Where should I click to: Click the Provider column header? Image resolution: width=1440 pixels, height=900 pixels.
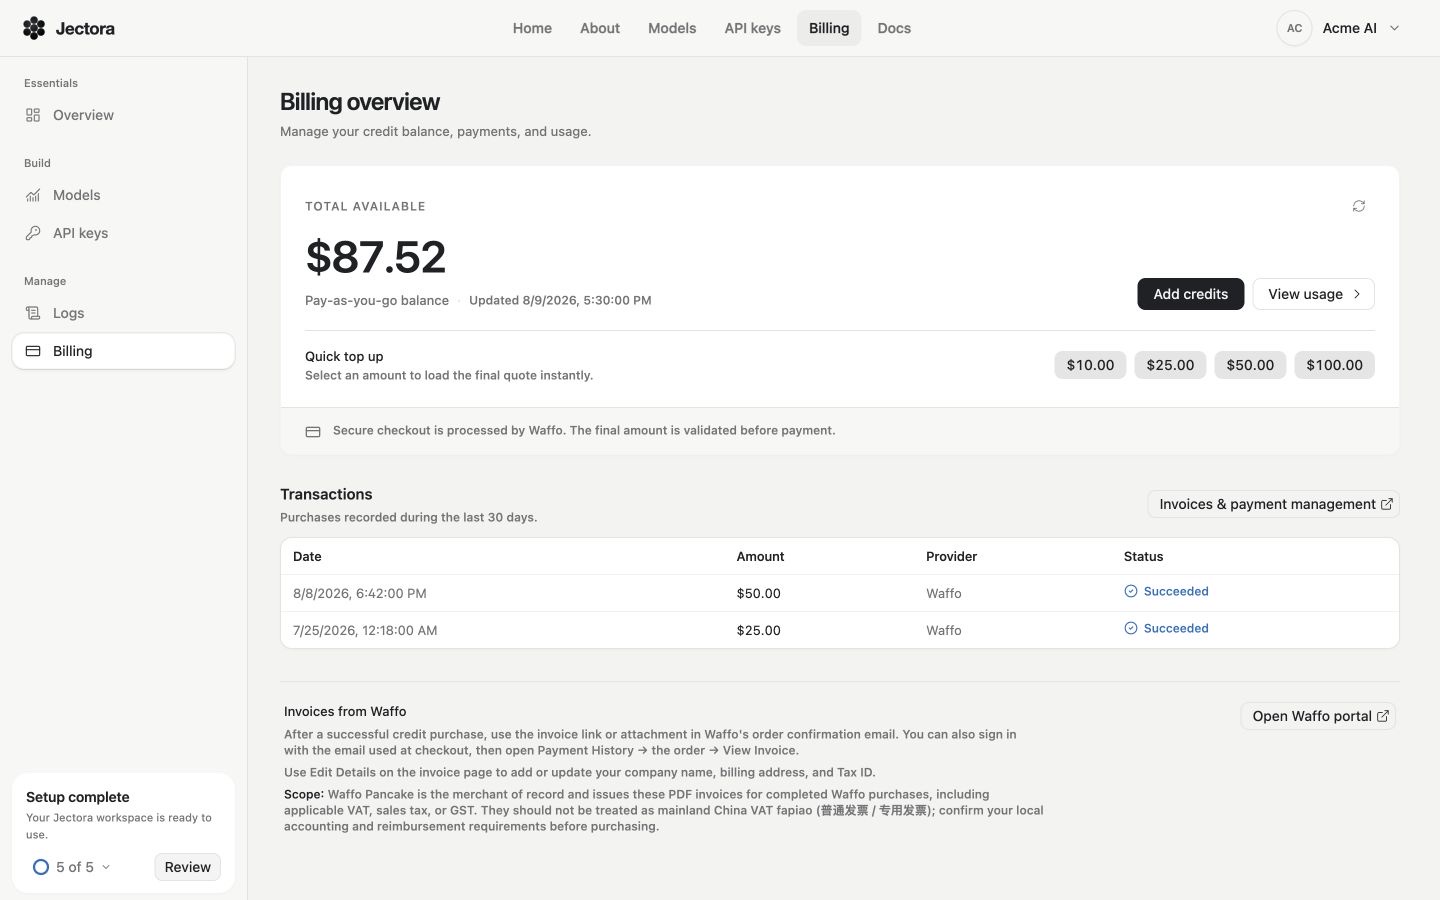point(951,556)
